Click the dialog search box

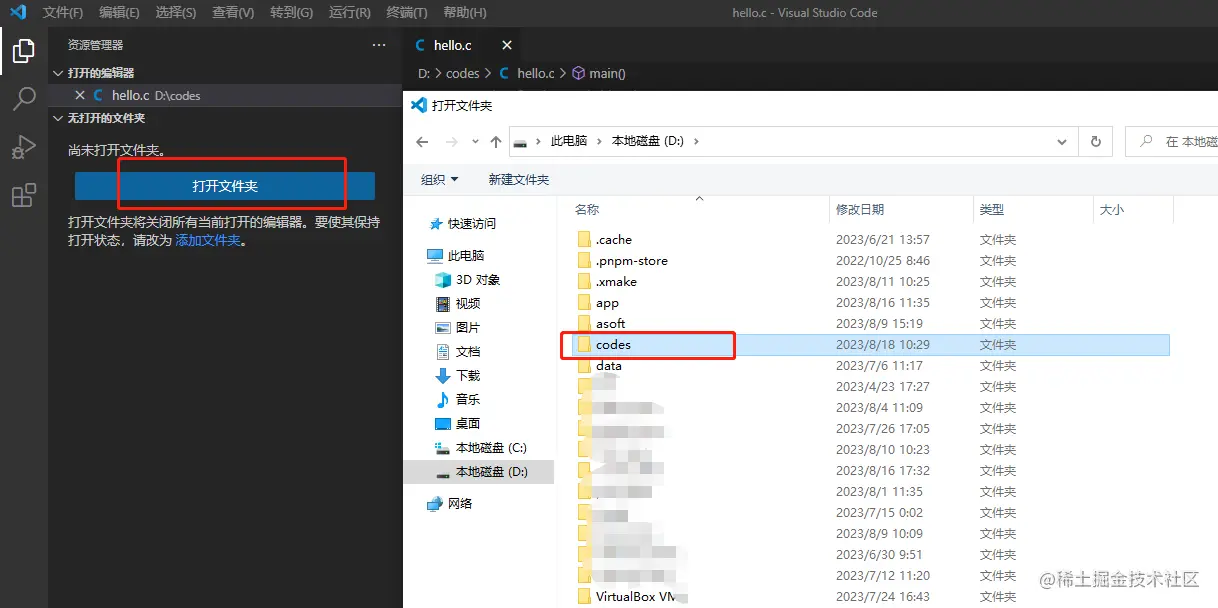[1172, 142]
